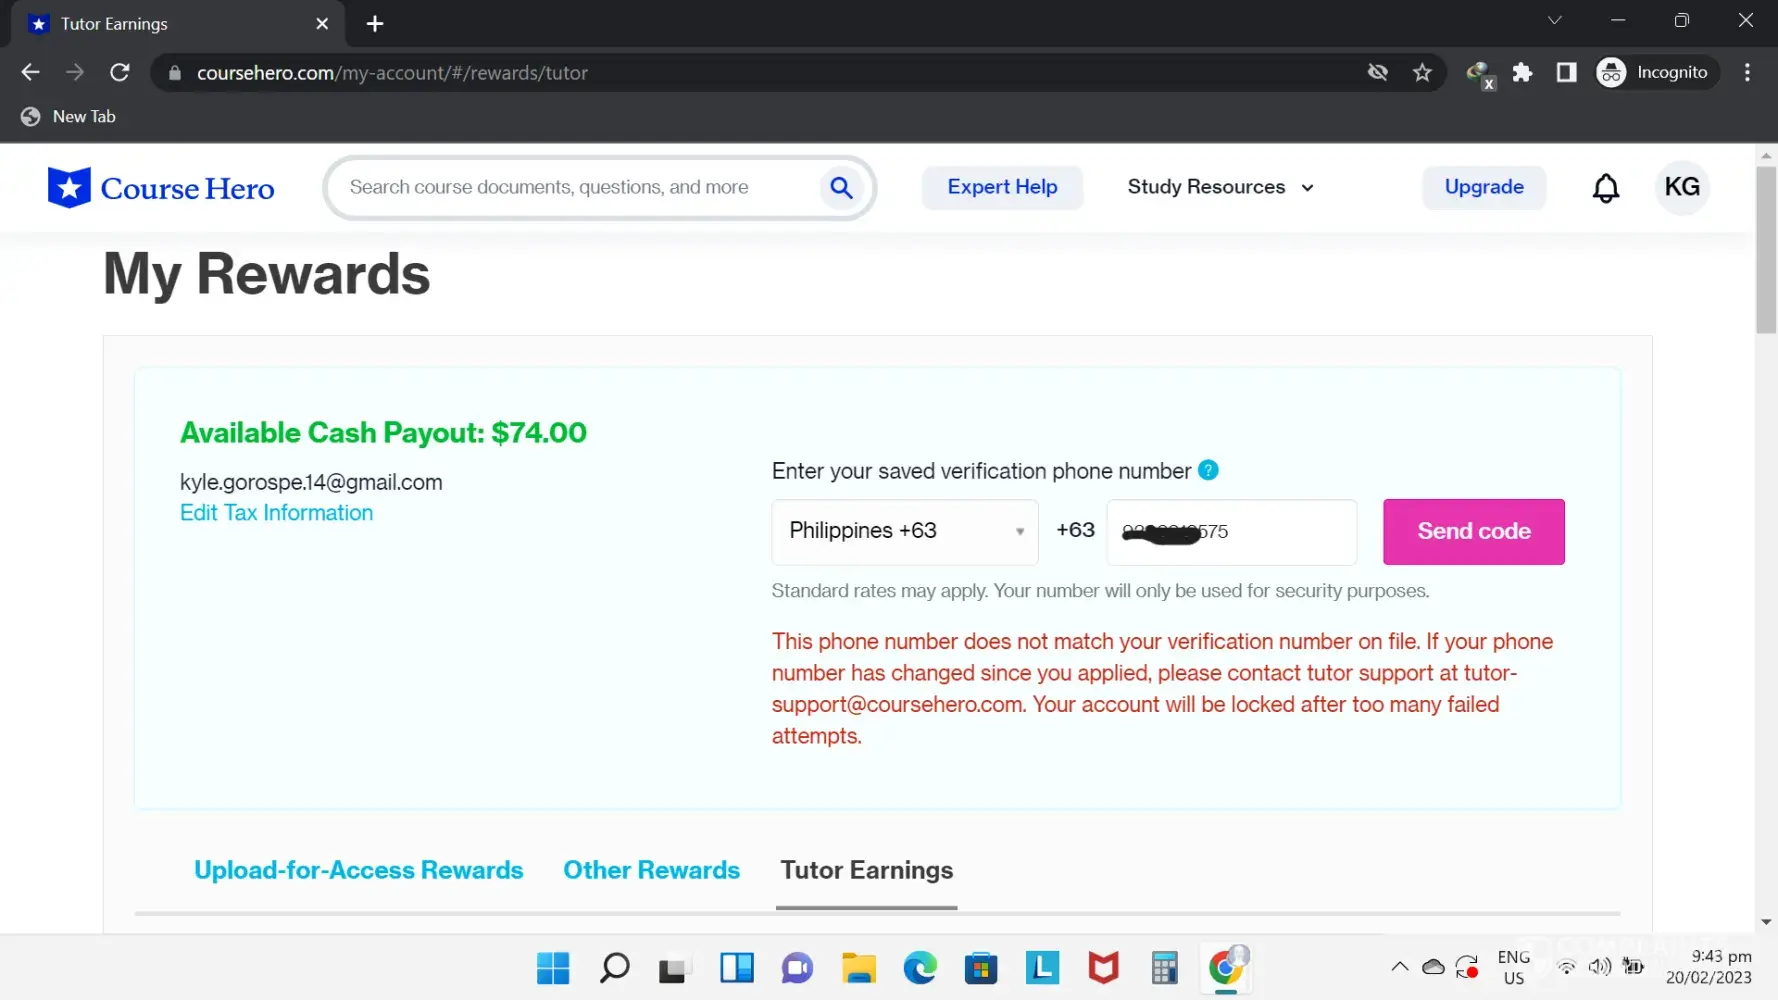This screenshot has height=1000, width=1778.
Task: Click the sync-status tray icon with the red dot
Action: pos(1467,967)
